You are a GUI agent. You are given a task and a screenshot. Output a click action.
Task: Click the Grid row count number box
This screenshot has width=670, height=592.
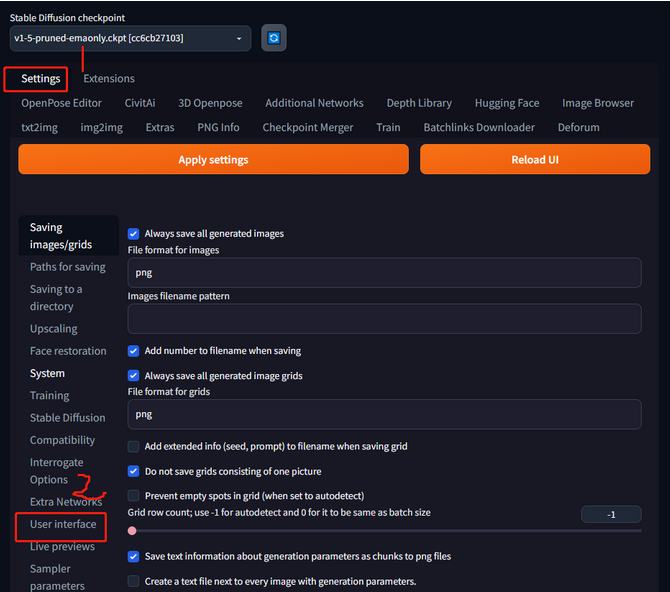(x=610, y=514)
